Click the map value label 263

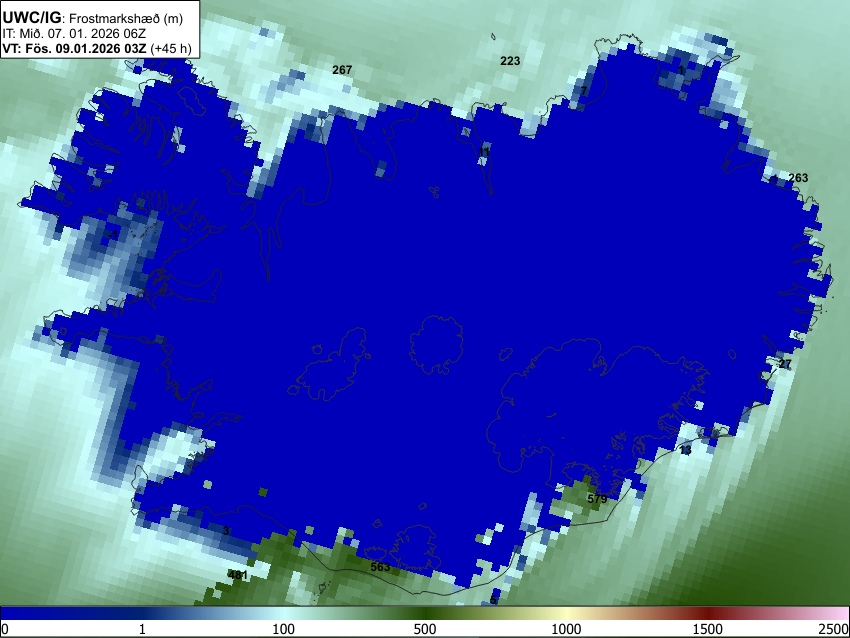pos(798,178)
